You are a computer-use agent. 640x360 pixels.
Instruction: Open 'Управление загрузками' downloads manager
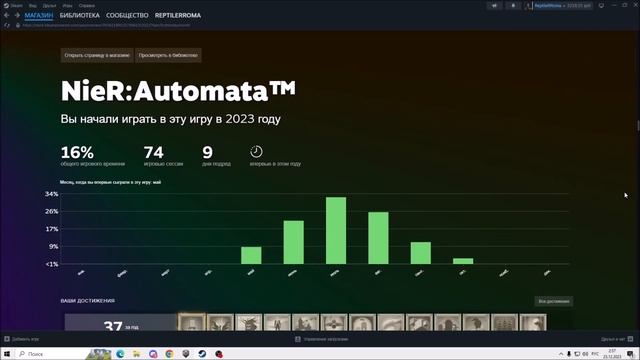click(322, 339)
